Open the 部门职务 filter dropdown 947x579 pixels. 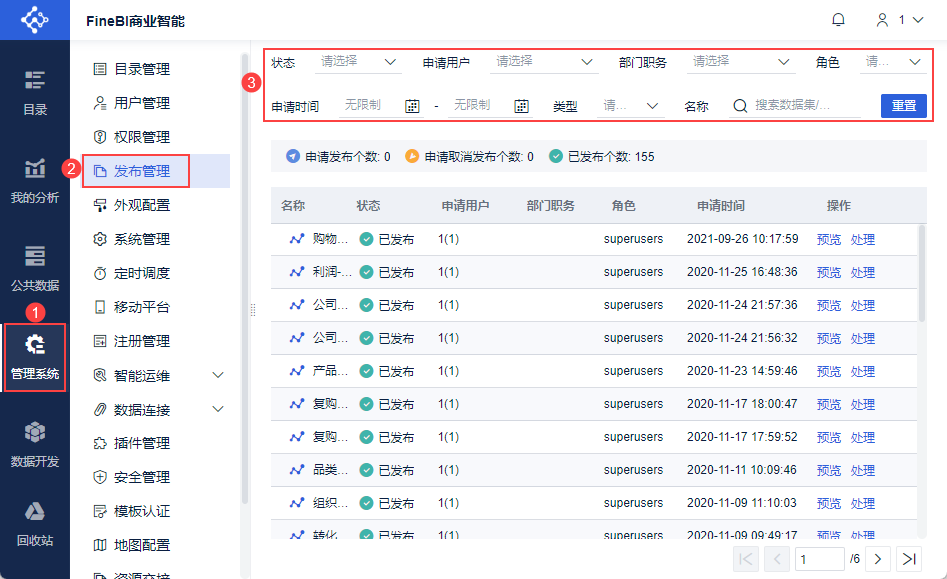(740, 62)
